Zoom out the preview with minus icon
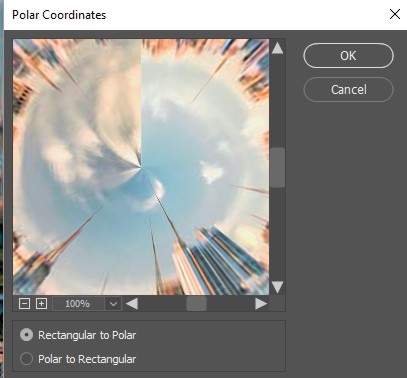 pos(24,304)
